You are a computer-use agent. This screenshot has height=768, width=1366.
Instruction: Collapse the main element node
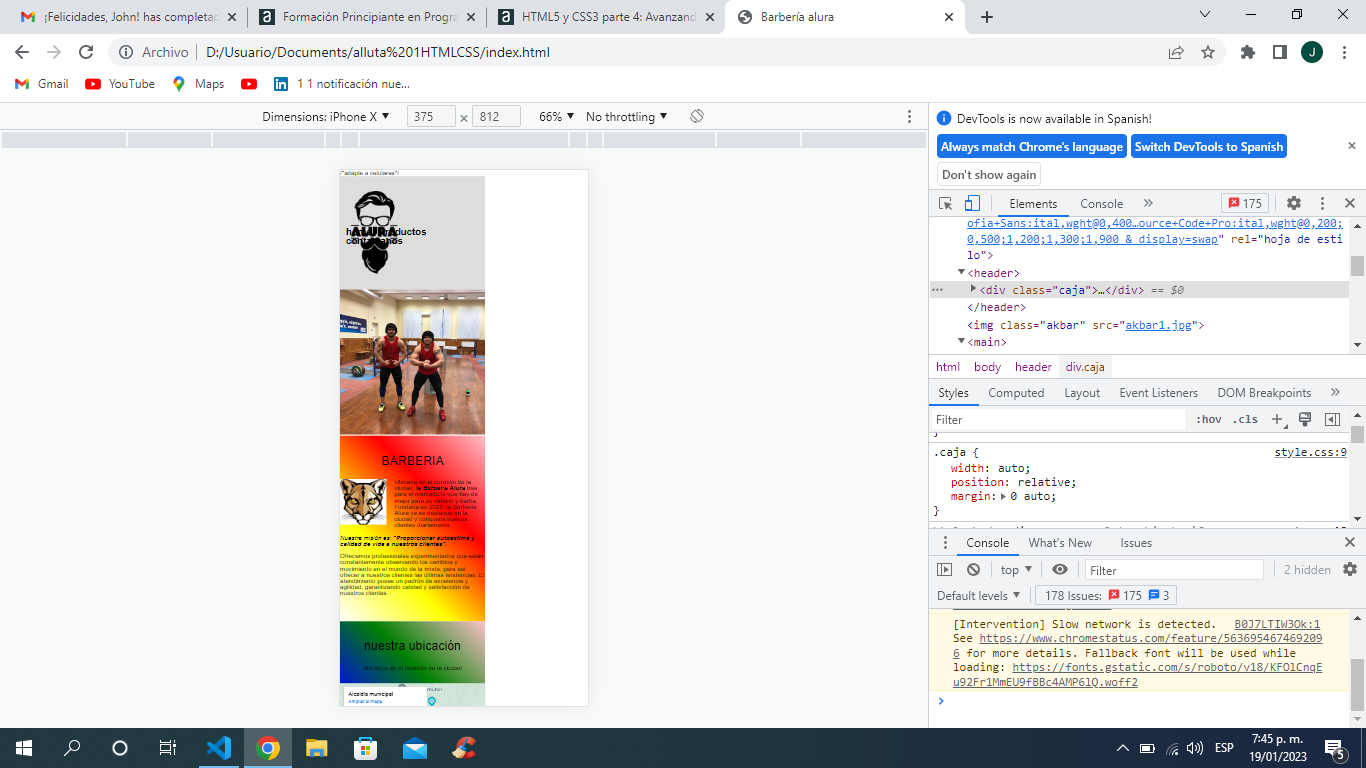point(962,342)
